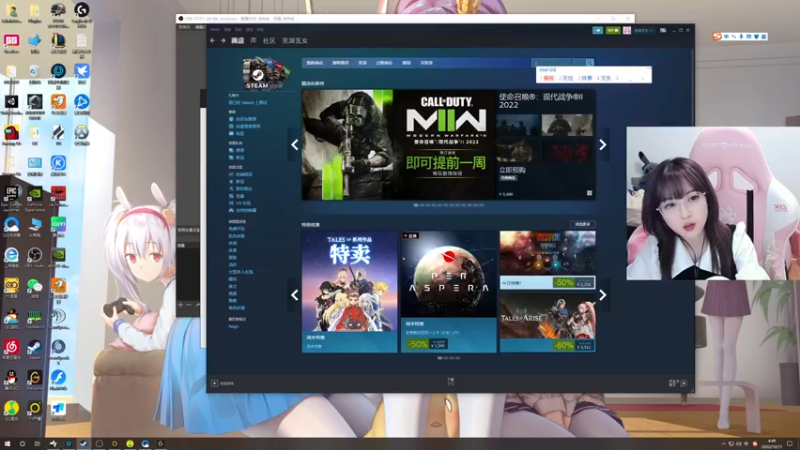Focus the Steam store search field
Viewport: 800px width, 450px height.
558,62
